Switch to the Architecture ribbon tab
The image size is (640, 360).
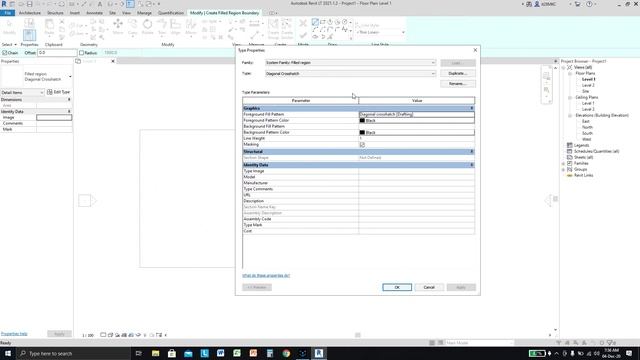(x=30, y=13)
